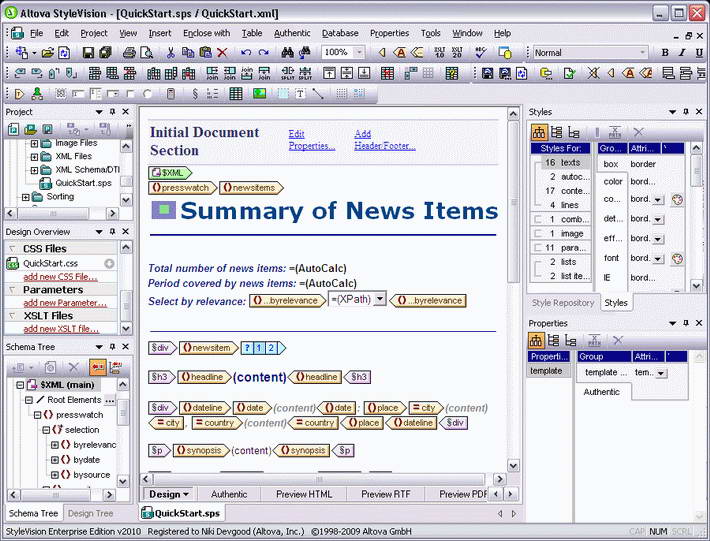
Task: Open the zoom 100% dropdown
Action: (x=359, y=53)
